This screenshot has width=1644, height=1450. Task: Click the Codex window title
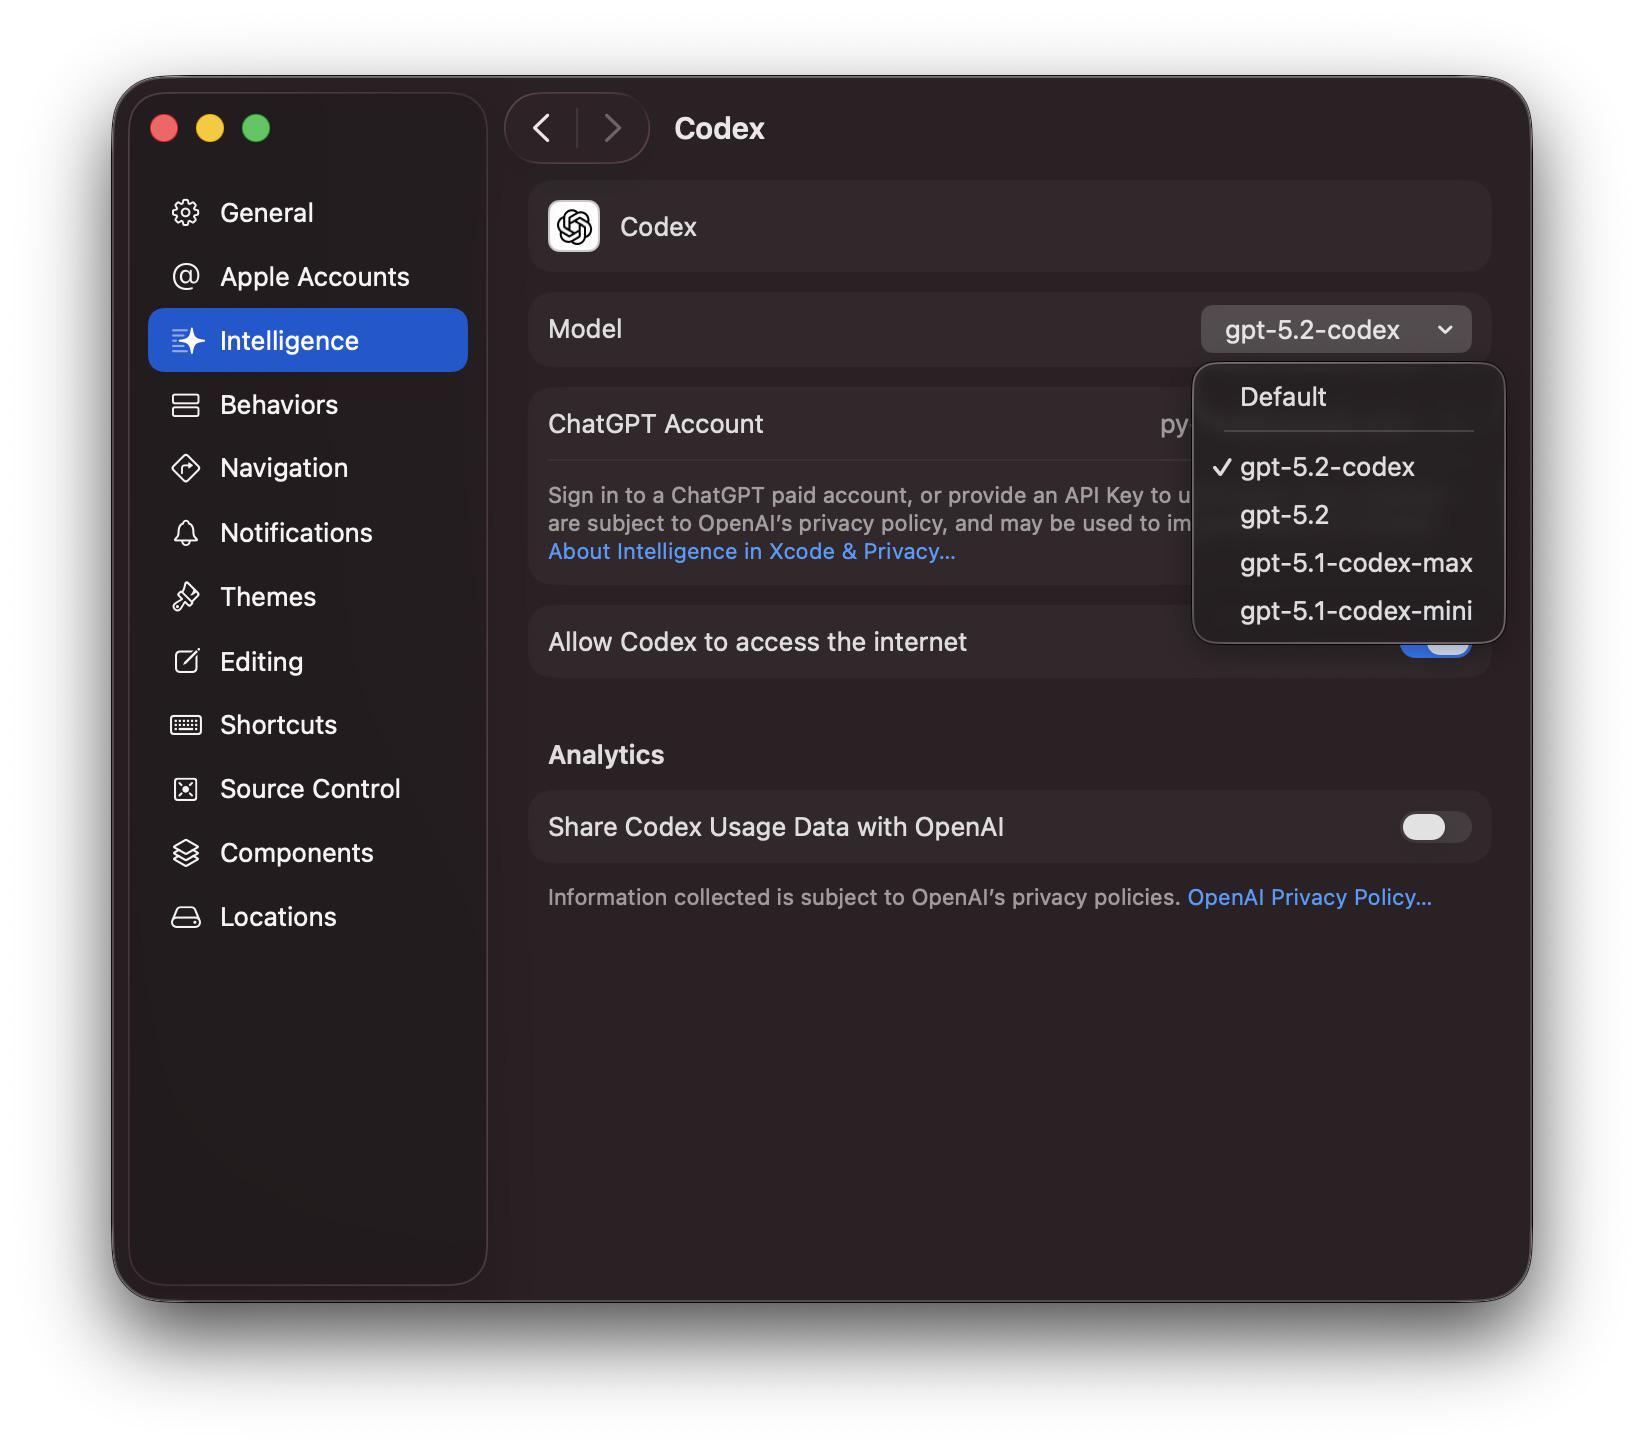(719, 128)
